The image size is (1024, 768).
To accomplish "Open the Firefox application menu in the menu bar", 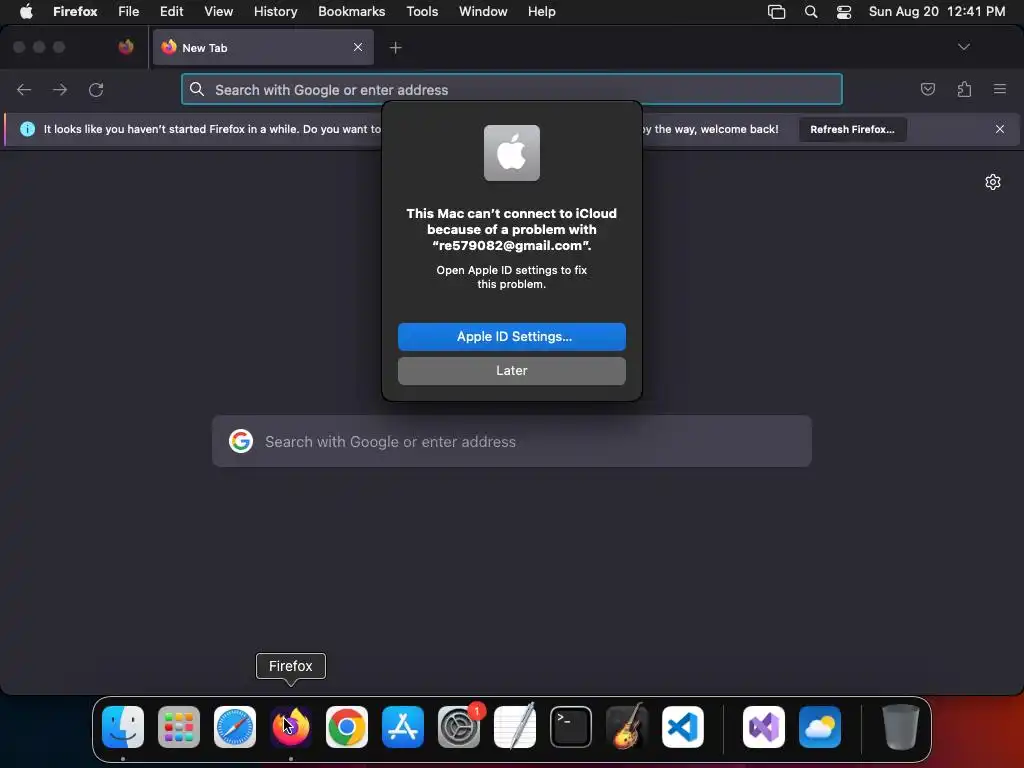I will [75, 12].
